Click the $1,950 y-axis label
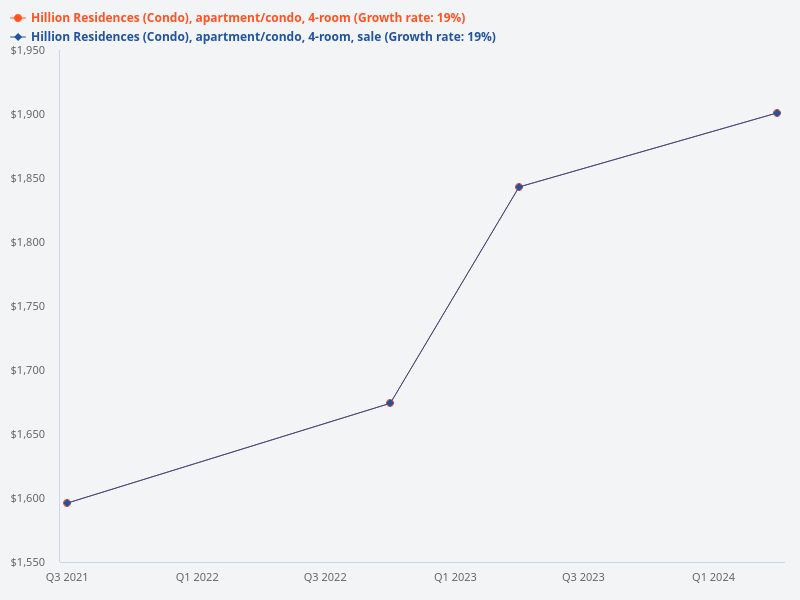This screenshot has width=800, height=600. [28, 51]
